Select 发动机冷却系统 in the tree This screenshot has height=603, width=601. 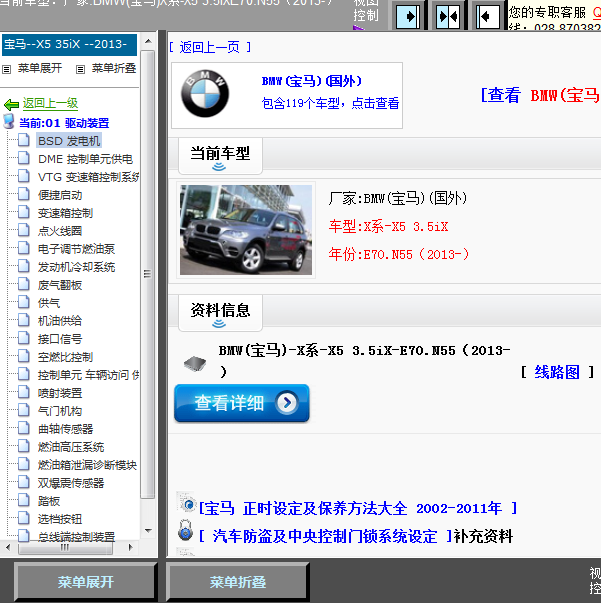76,267
